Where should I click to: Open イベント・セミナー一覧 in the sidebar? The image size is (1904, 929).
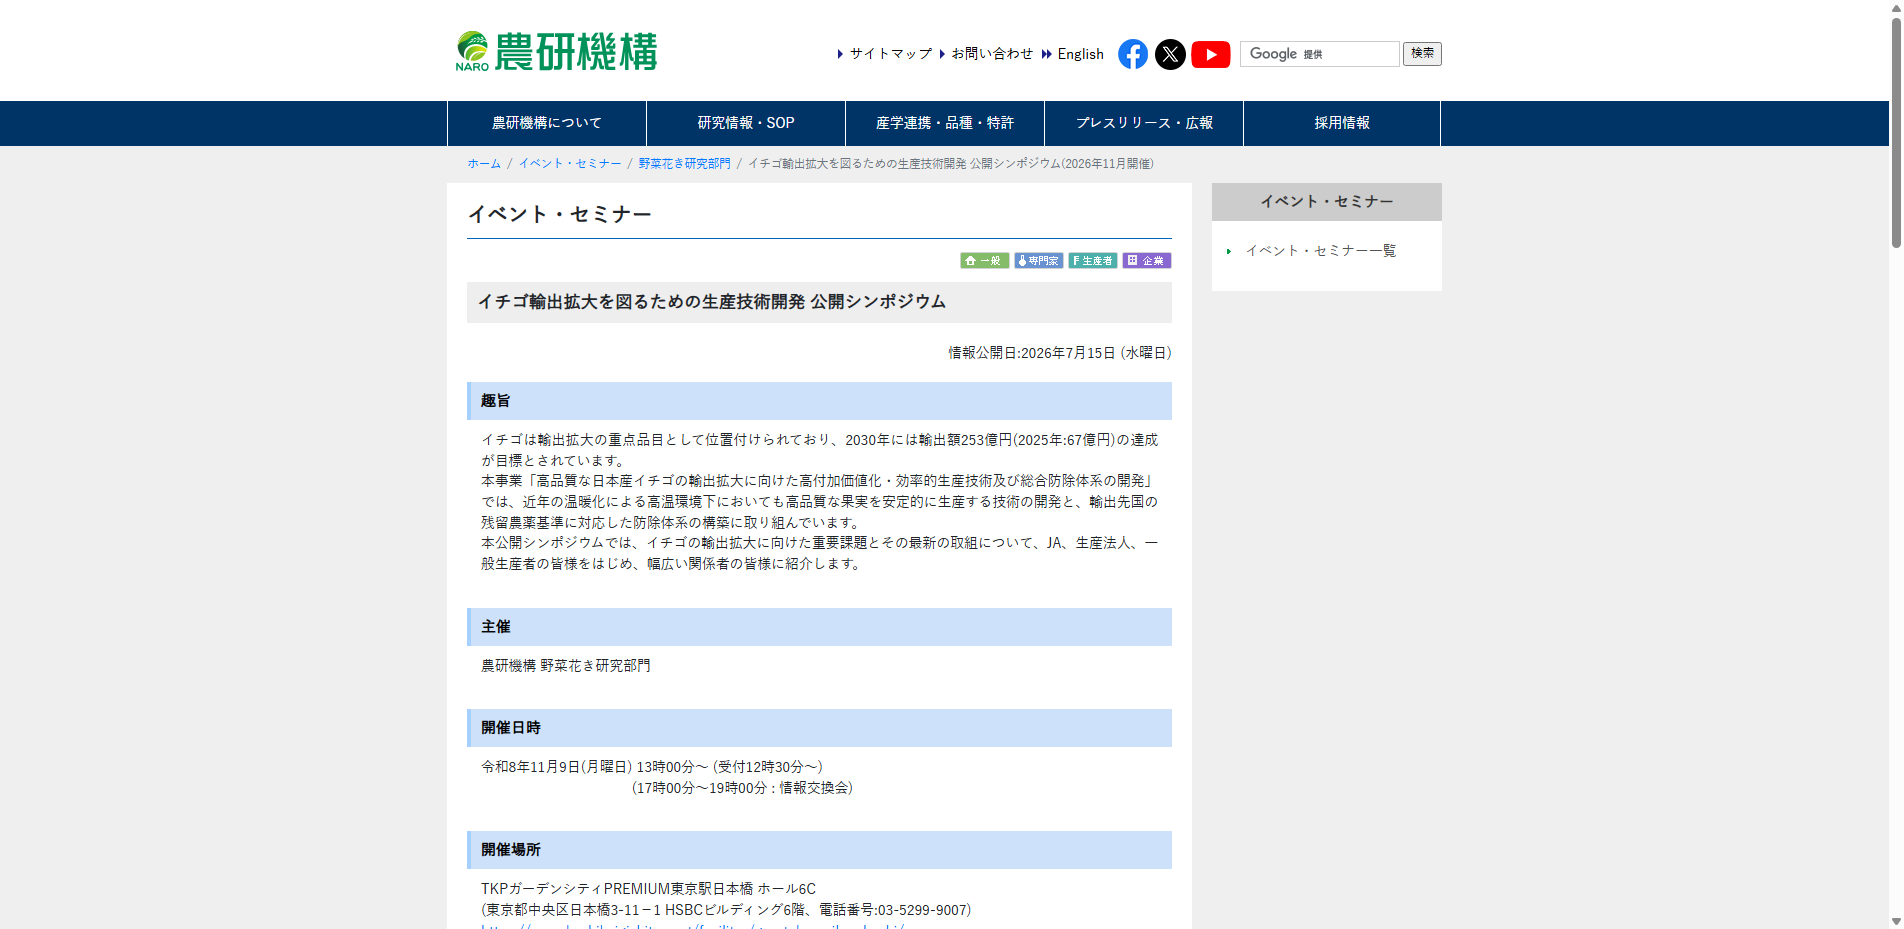point(1320,251)
